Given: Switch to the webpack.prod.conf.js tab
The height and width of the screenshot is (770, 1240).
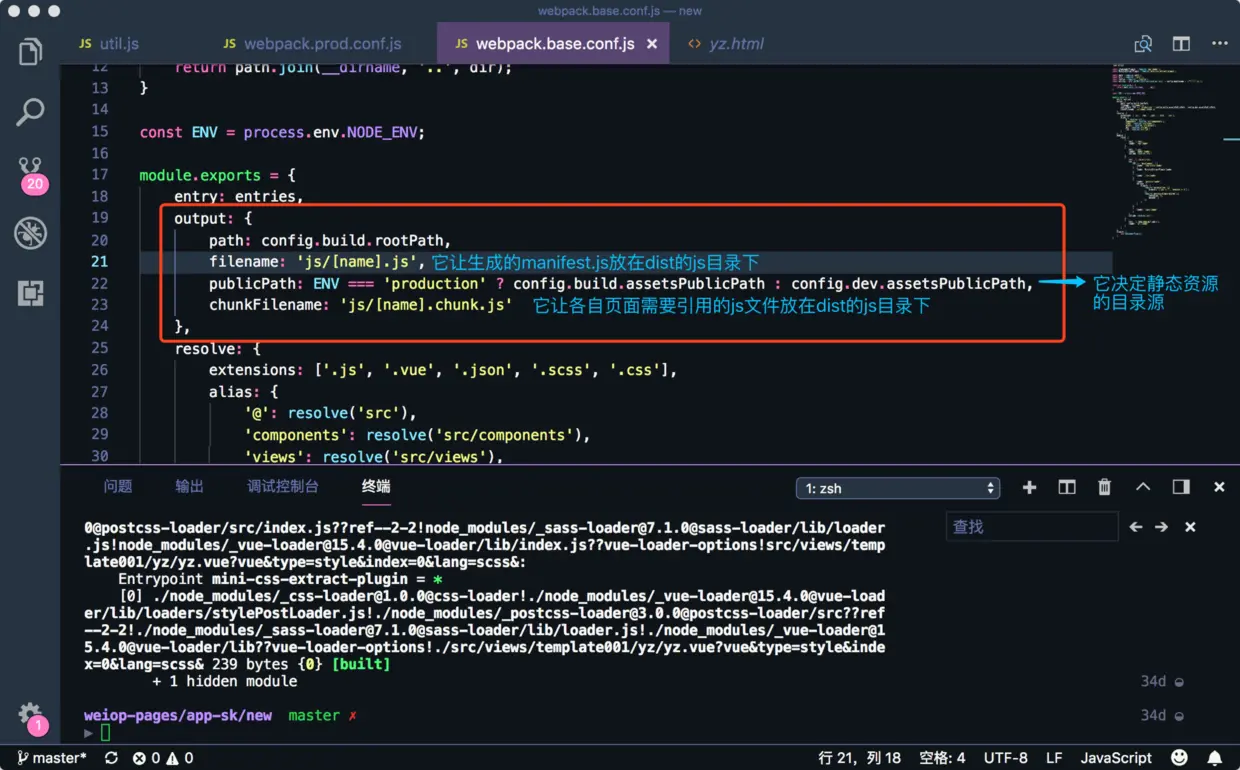Looking at the screenshot, I should point(312,44).
